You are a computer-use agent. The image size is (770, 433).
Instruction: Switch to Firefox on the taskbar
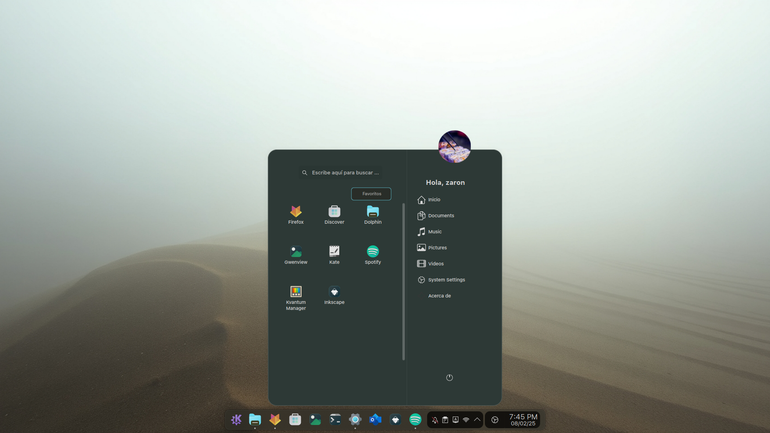[x=275, y=419]
